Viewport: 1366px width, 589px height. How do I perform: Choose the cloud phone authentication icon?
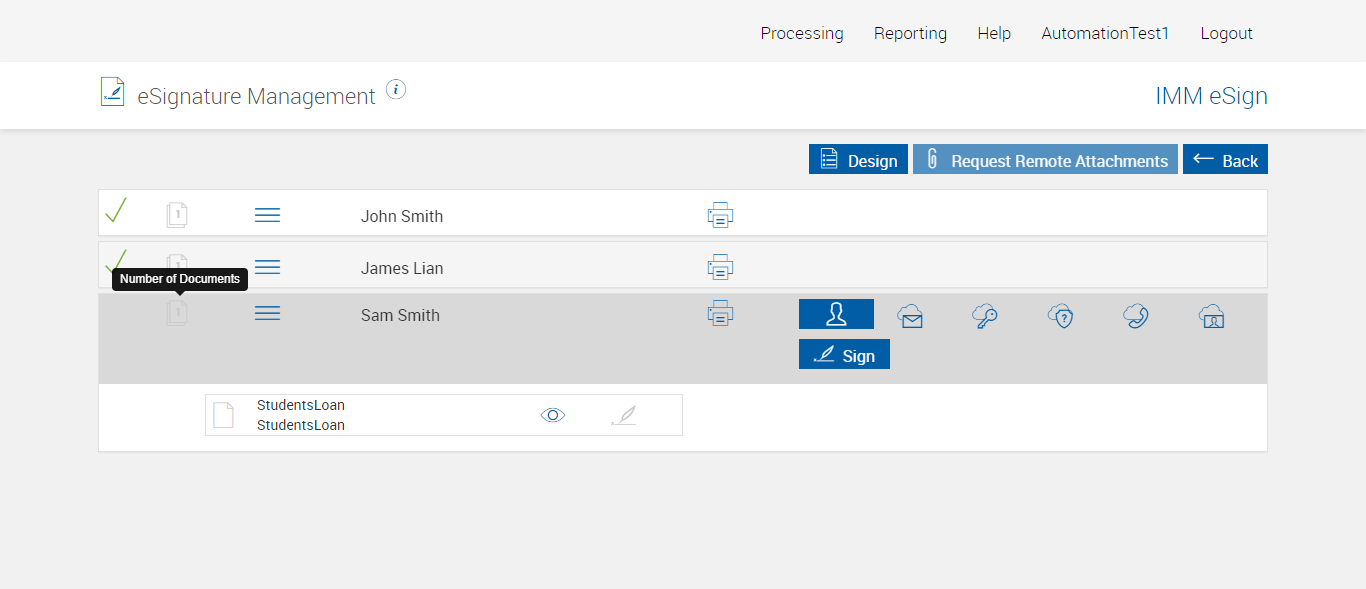[x=1136, y=317]
